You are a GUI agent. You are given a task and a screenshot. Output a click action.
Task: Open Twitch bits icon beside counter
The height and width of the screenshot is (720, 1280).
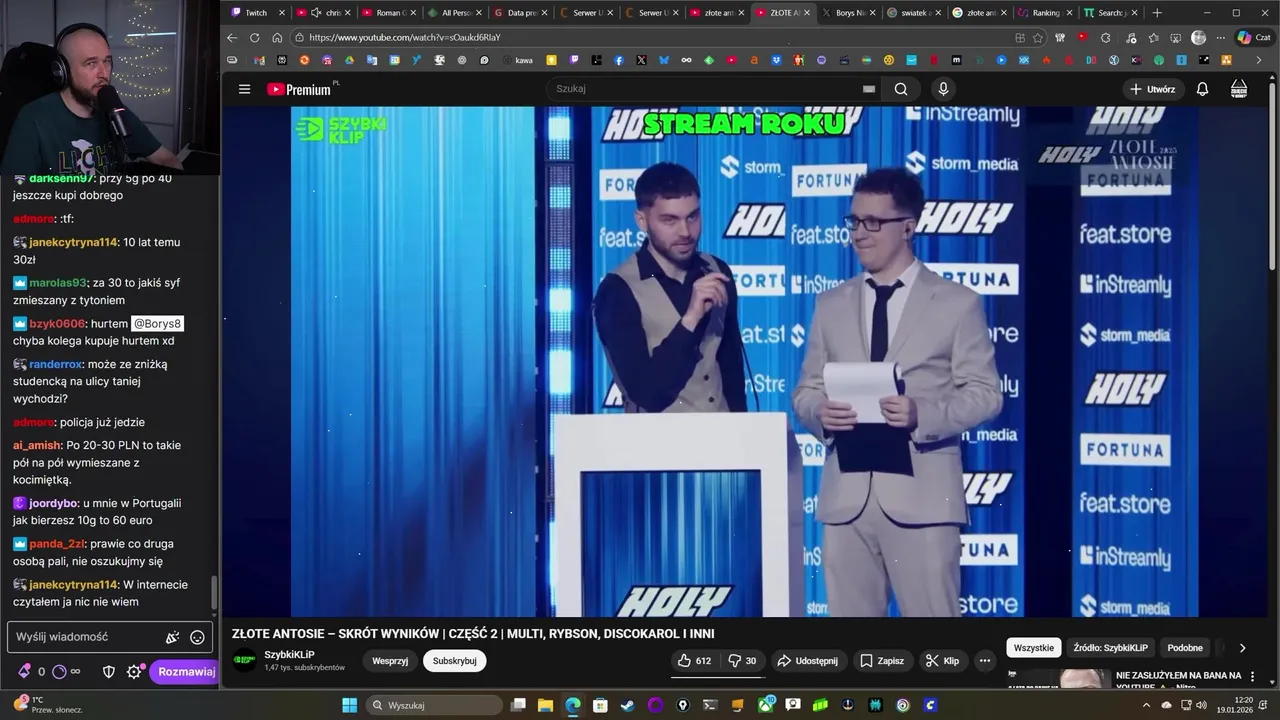(x=24, y=672)
